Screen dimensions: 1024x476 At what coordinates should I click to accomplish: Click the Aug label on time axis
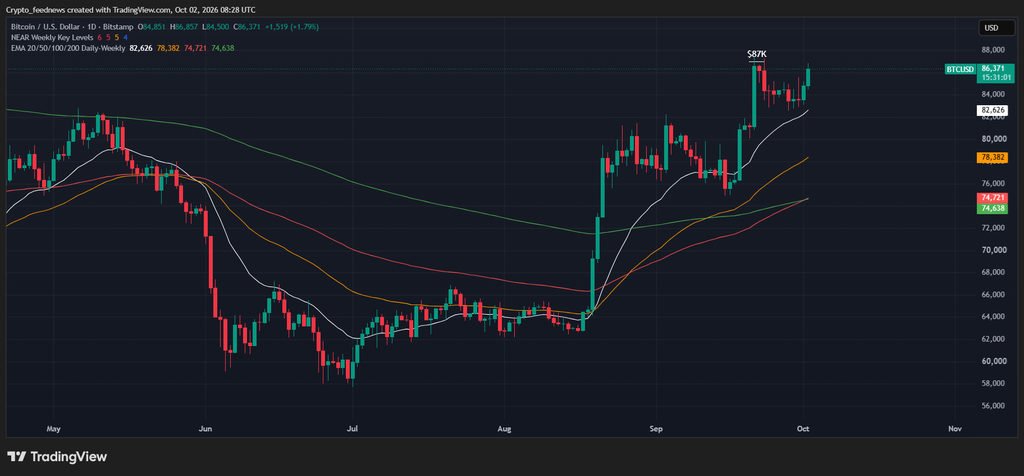click(504, 429)
